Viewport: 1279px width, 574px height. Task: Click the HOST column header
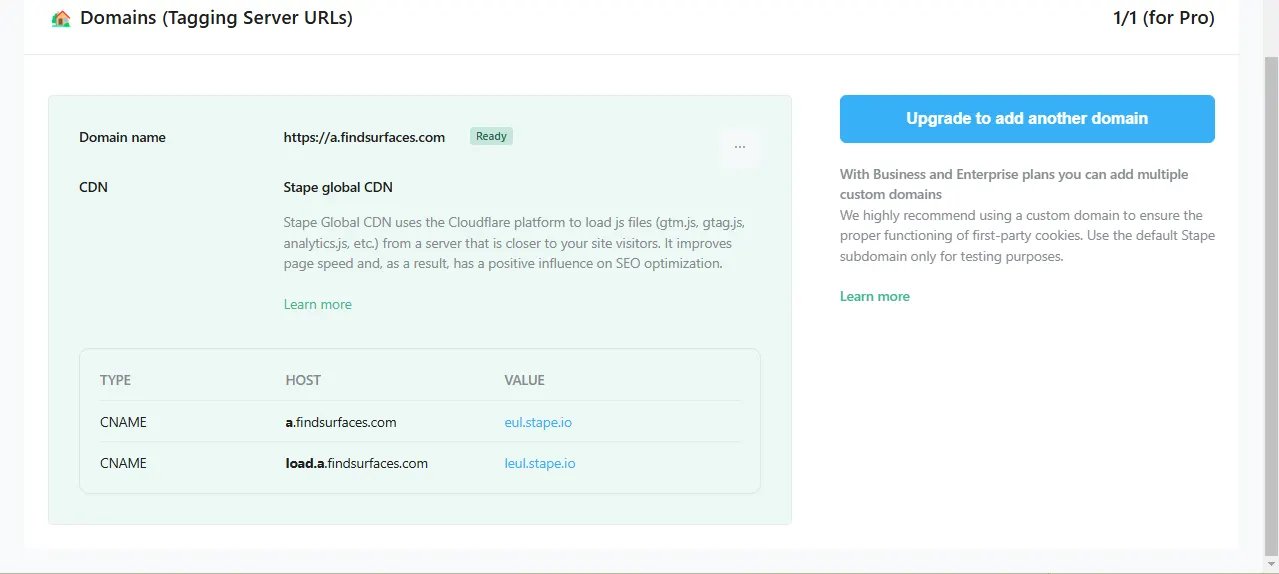click(303, 380)
